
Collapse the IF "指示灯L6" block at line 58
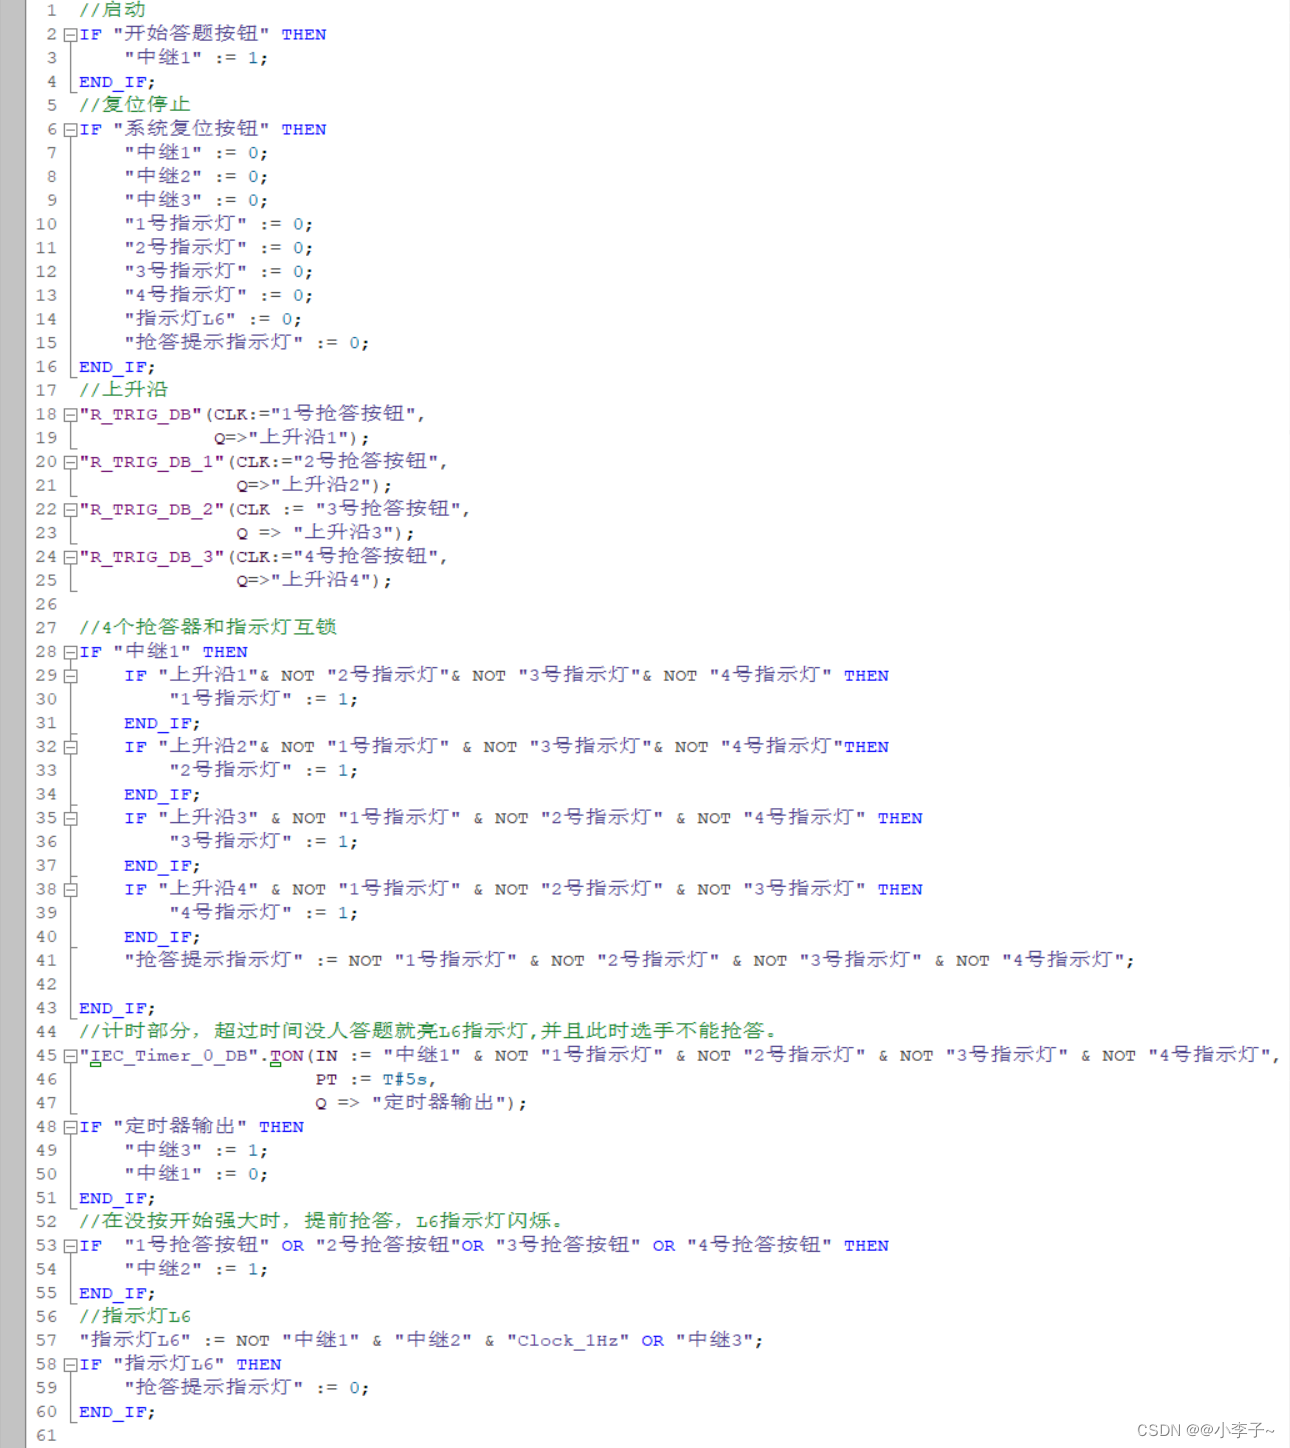pyautogui.click(x=70, y=1365)
